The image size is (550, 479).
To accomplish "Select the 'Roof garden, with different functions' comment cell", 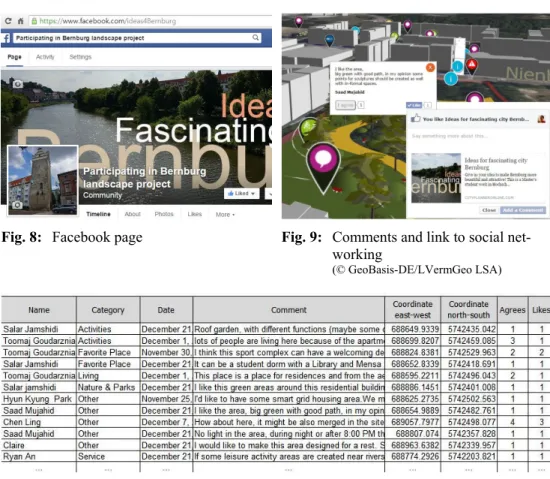I will [x=289, y=329].
